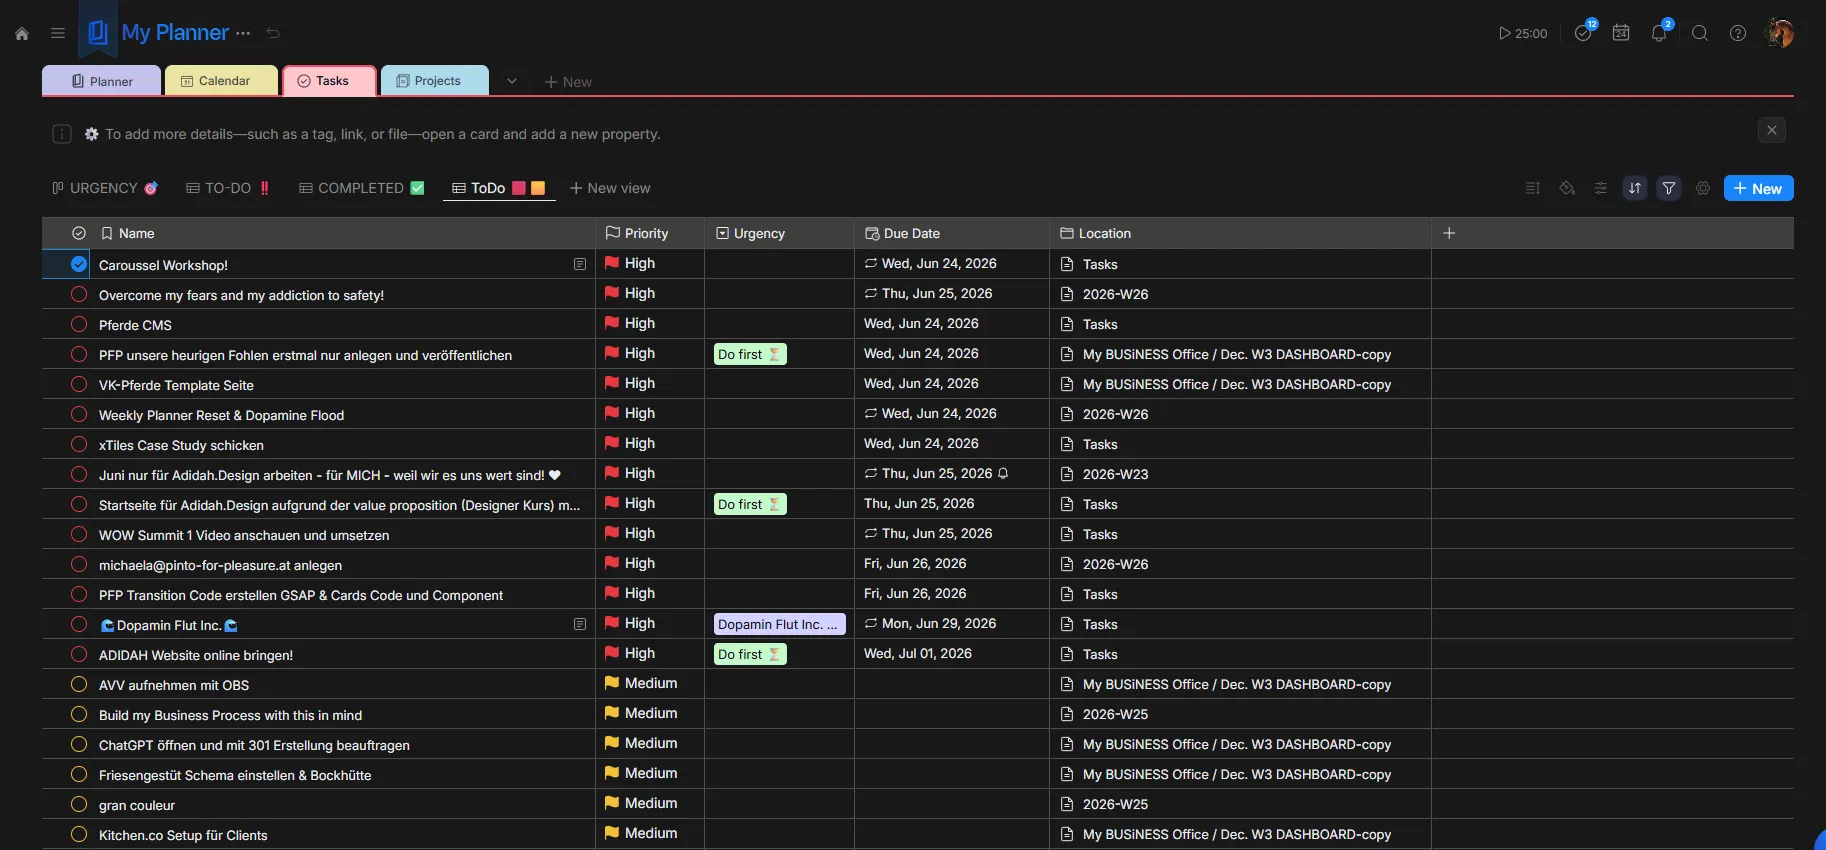Uncheck the Caroussel Workshop! task

tap(79, 264)
